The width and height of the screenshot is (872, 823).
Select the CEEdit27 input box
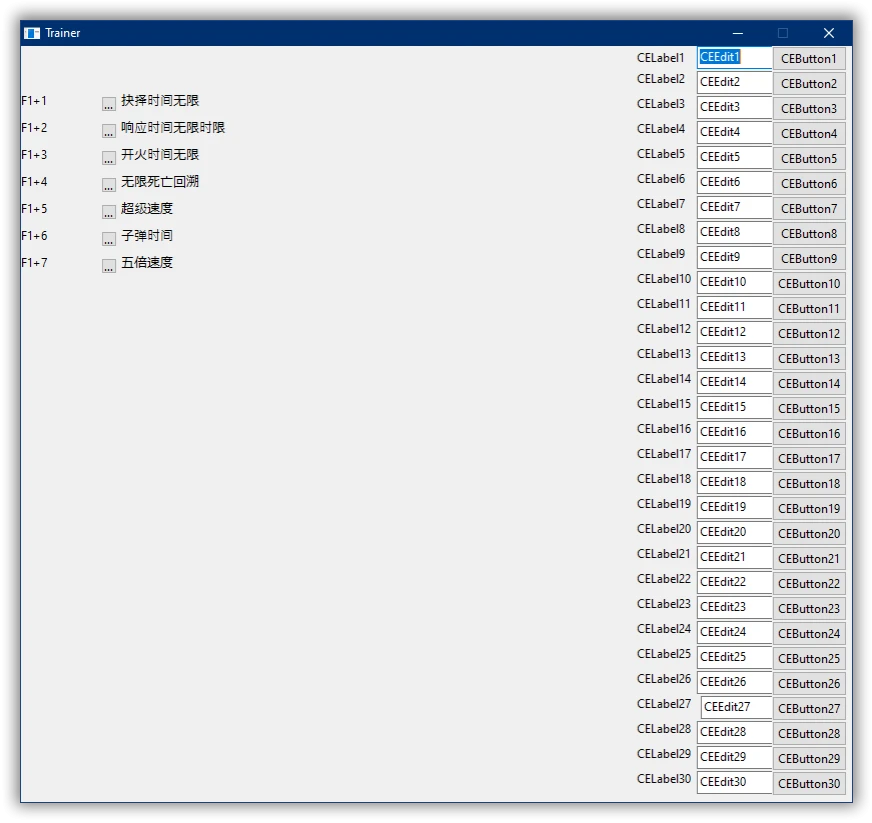(736, 707)
